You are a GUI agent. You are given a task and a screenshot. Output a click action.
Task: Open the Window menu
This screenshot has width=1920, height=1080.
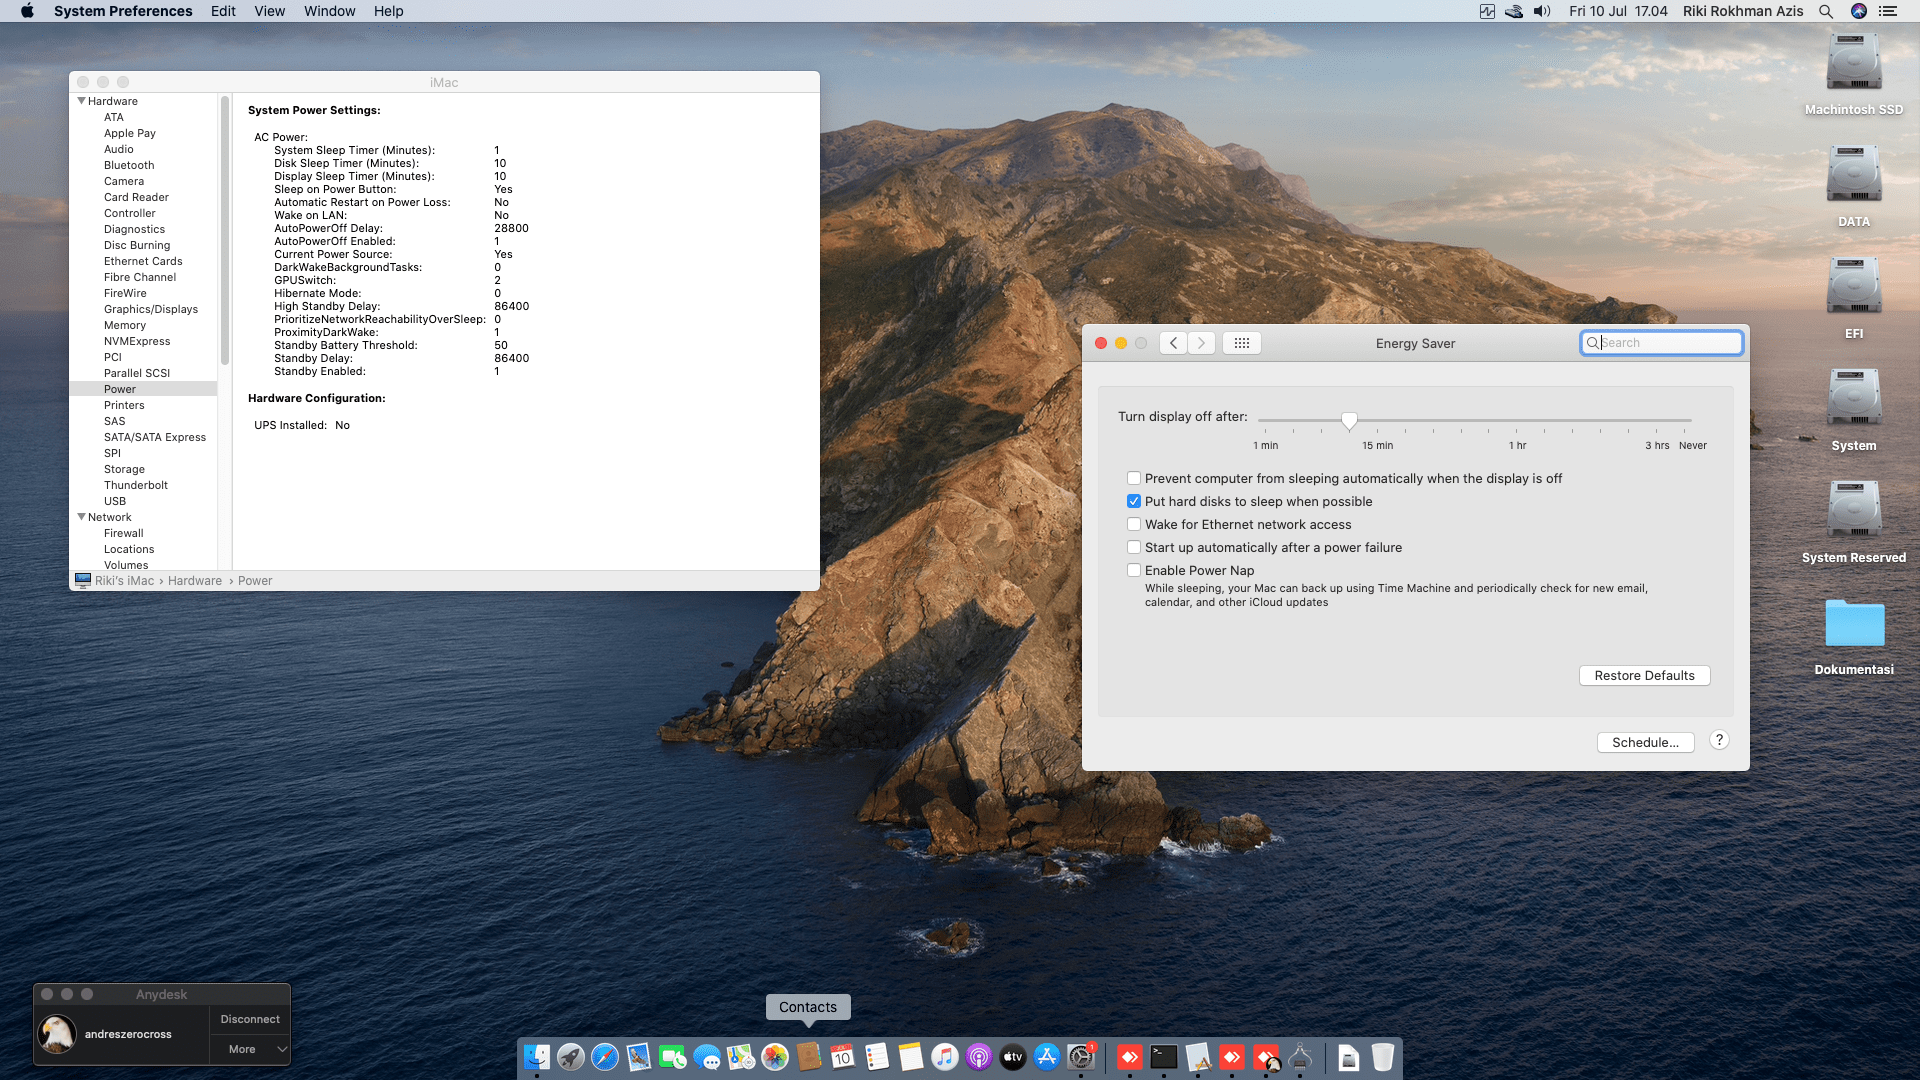pyautogui.click(x=329, y=11)
